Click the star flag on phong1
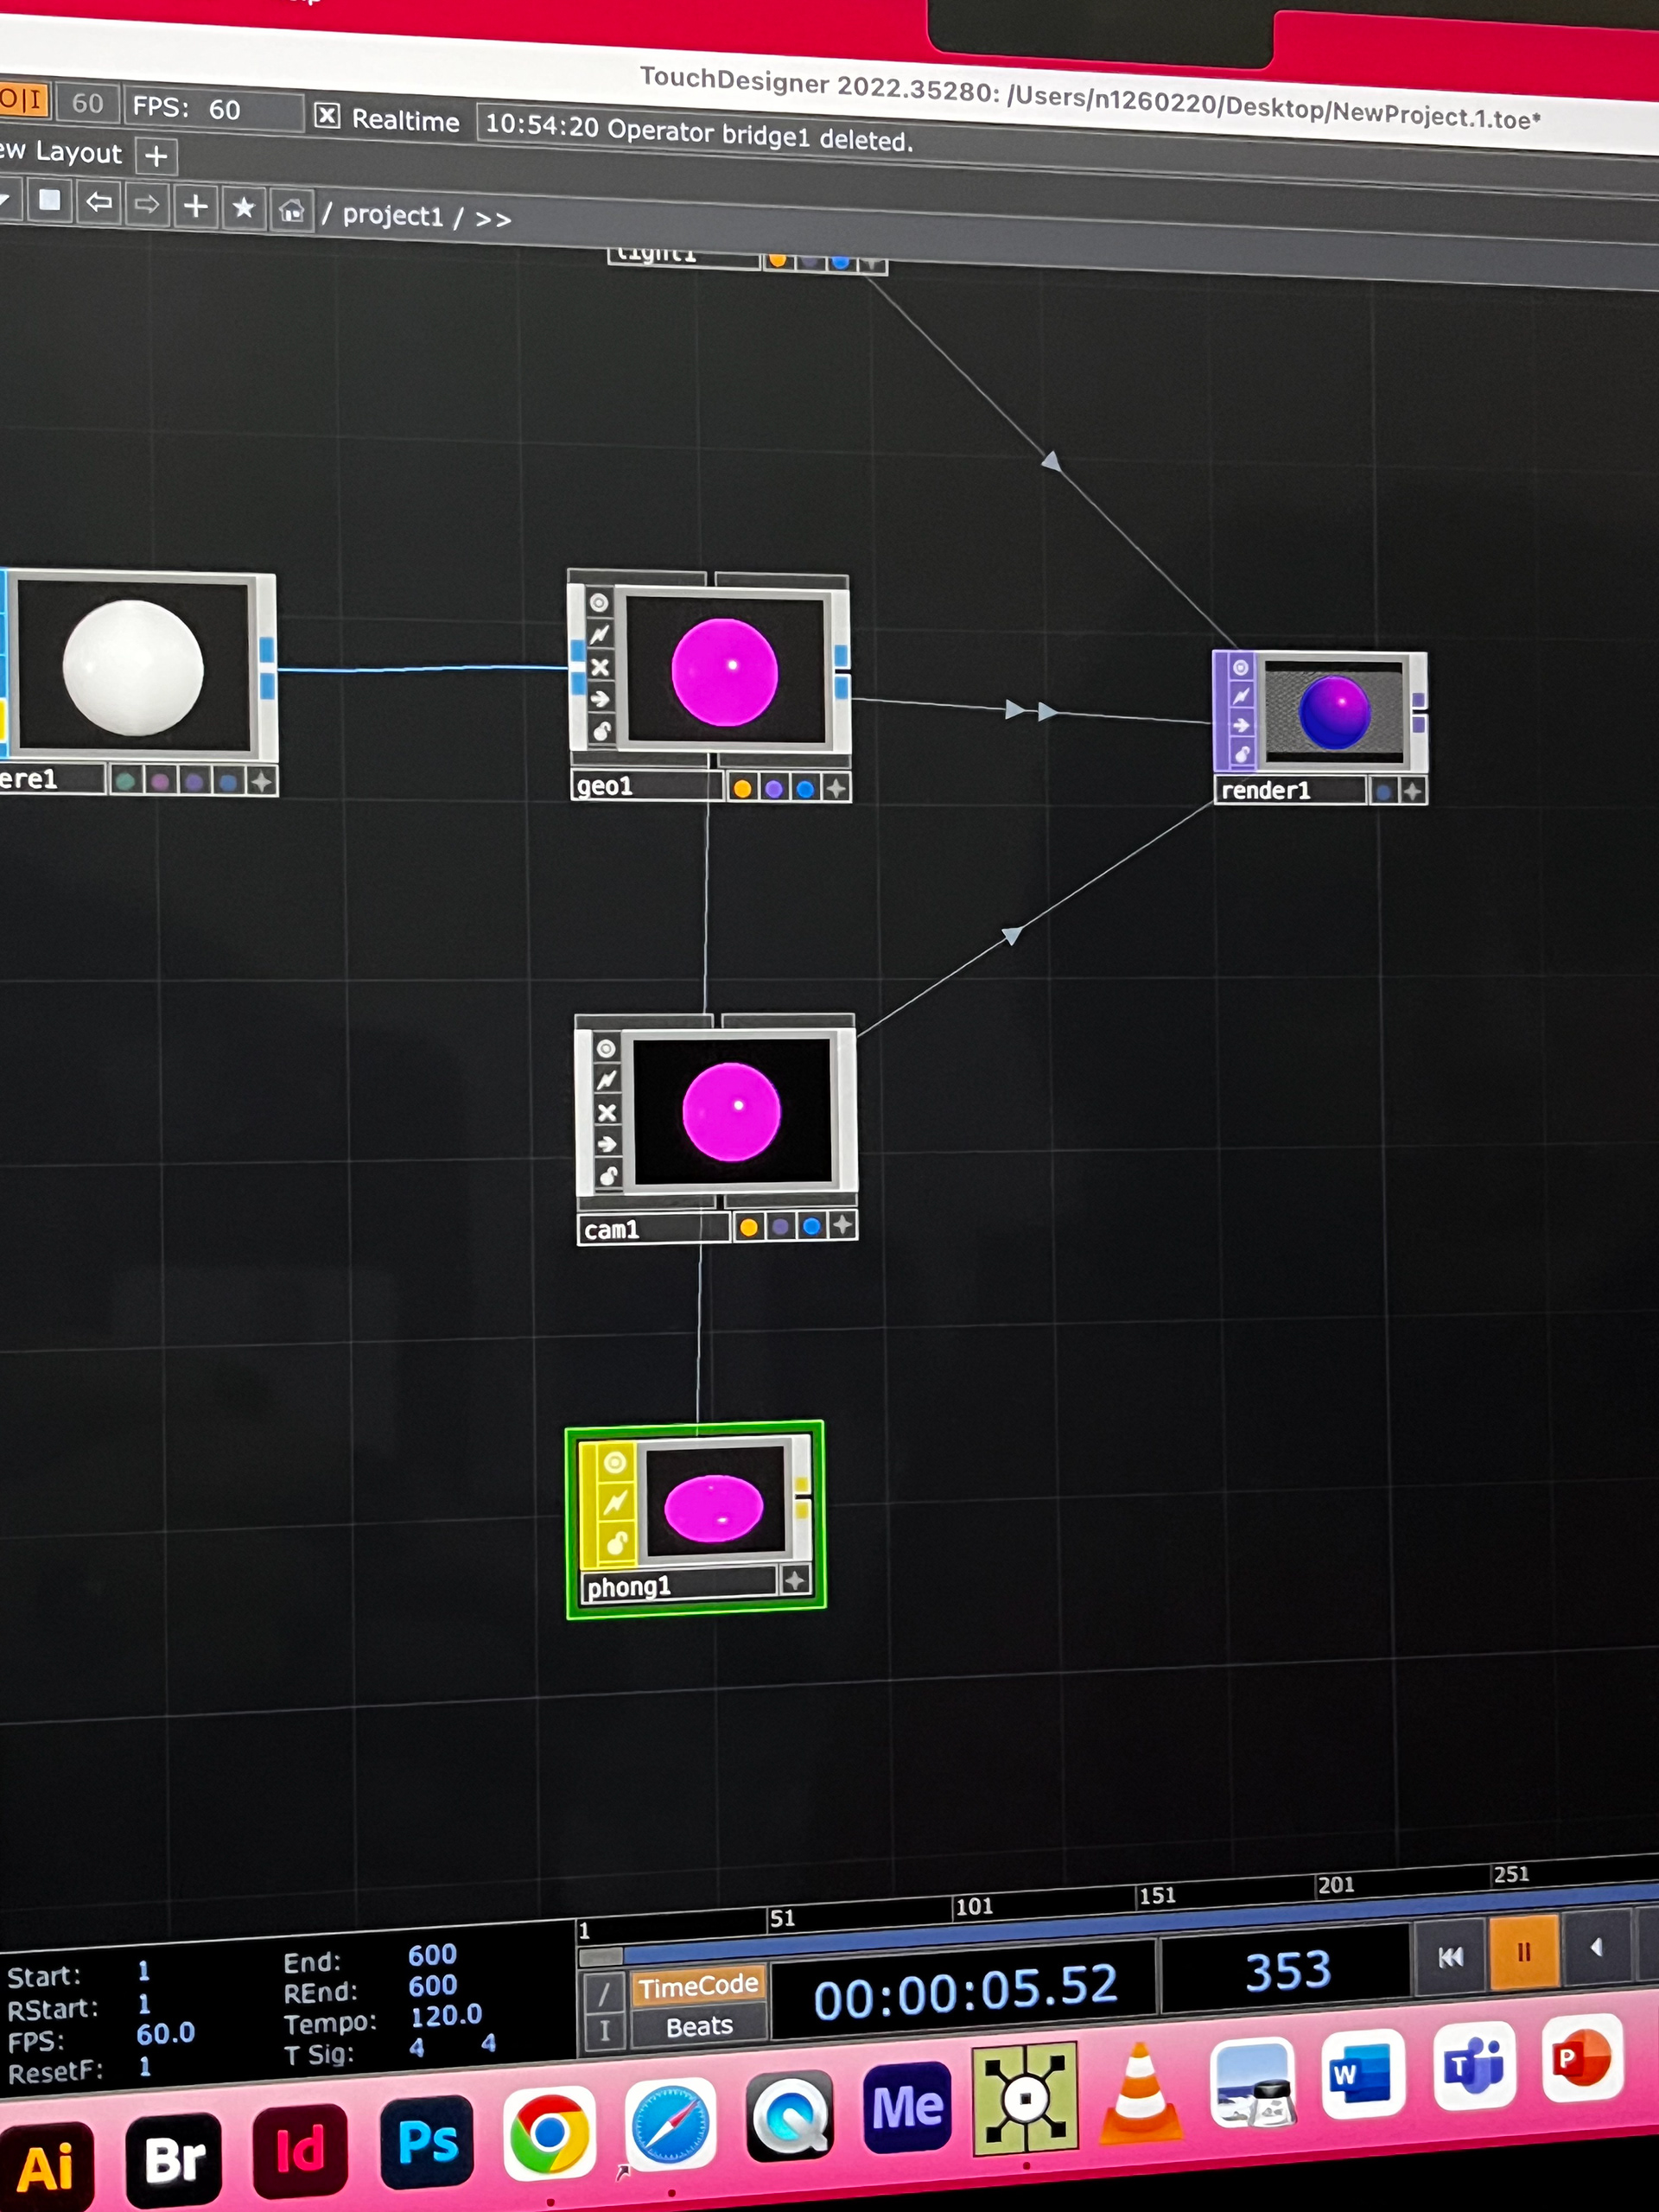Viewport: 1659px width, 2212px height. [795, 1581]
